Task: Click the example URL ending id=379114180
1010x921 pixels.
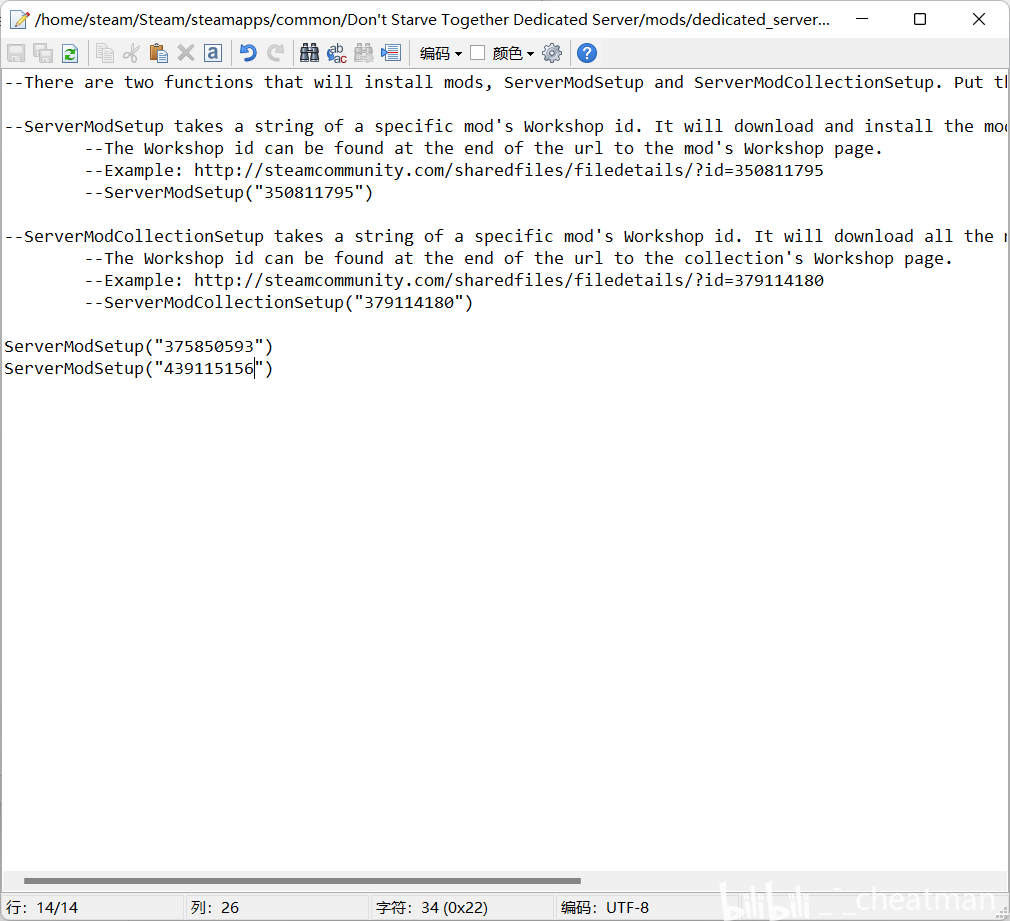Action: (509, 281)
